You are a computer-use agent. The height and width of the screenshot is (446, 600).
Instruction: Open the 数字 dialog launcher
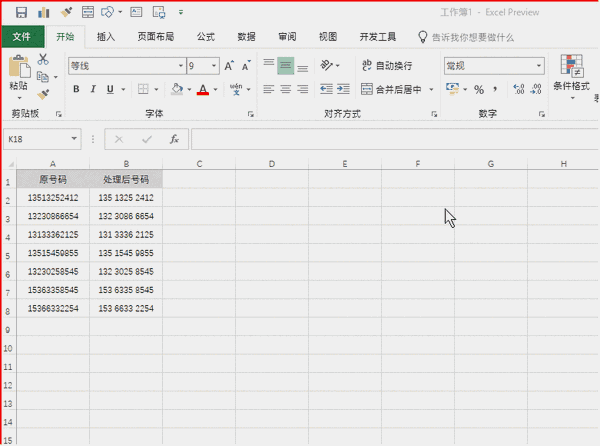pyautogui.click(x=542, y=114)
